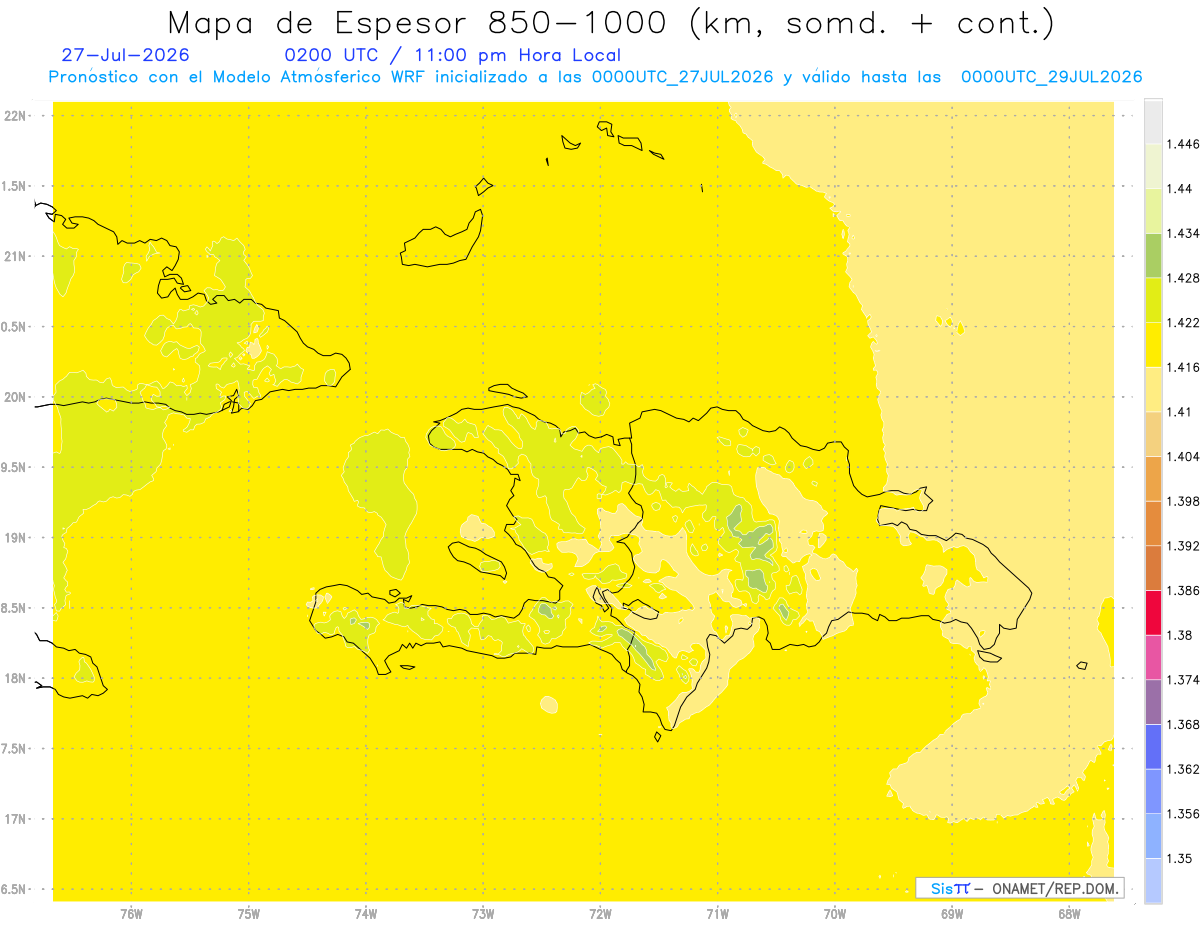The image size is (1200, 927).
Task: Pick the red swatch between 1.38 and 1.386
Action: pos(1153,612)
